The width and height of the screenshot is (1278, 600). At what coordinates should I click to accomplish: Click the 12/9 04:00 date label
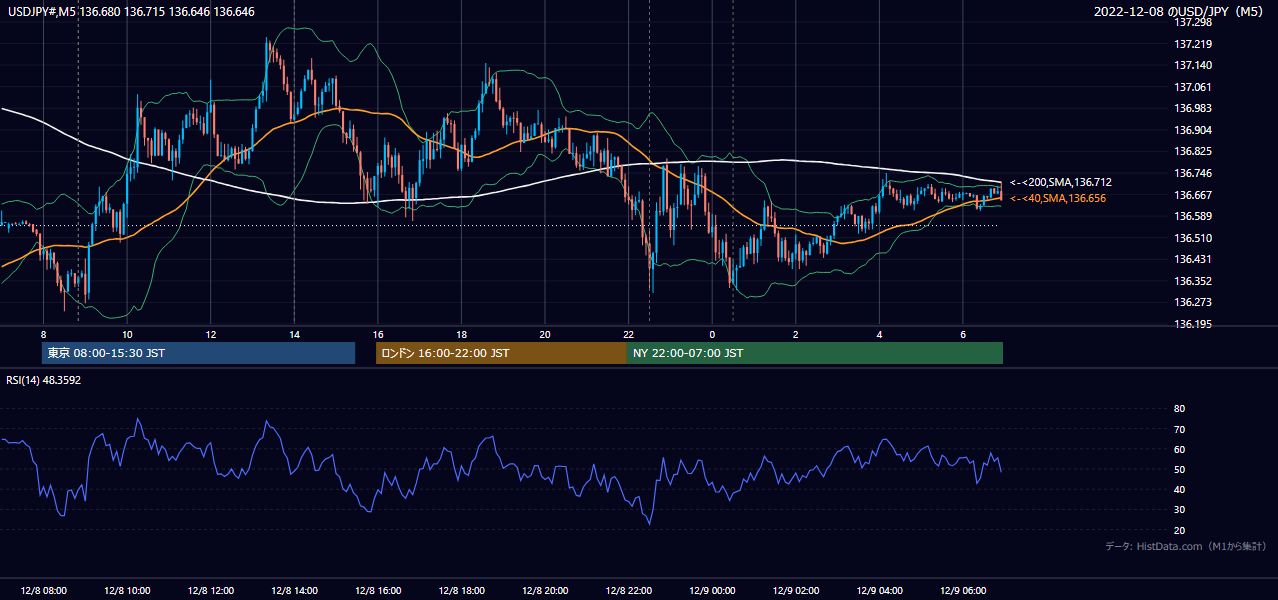point(880,590)
